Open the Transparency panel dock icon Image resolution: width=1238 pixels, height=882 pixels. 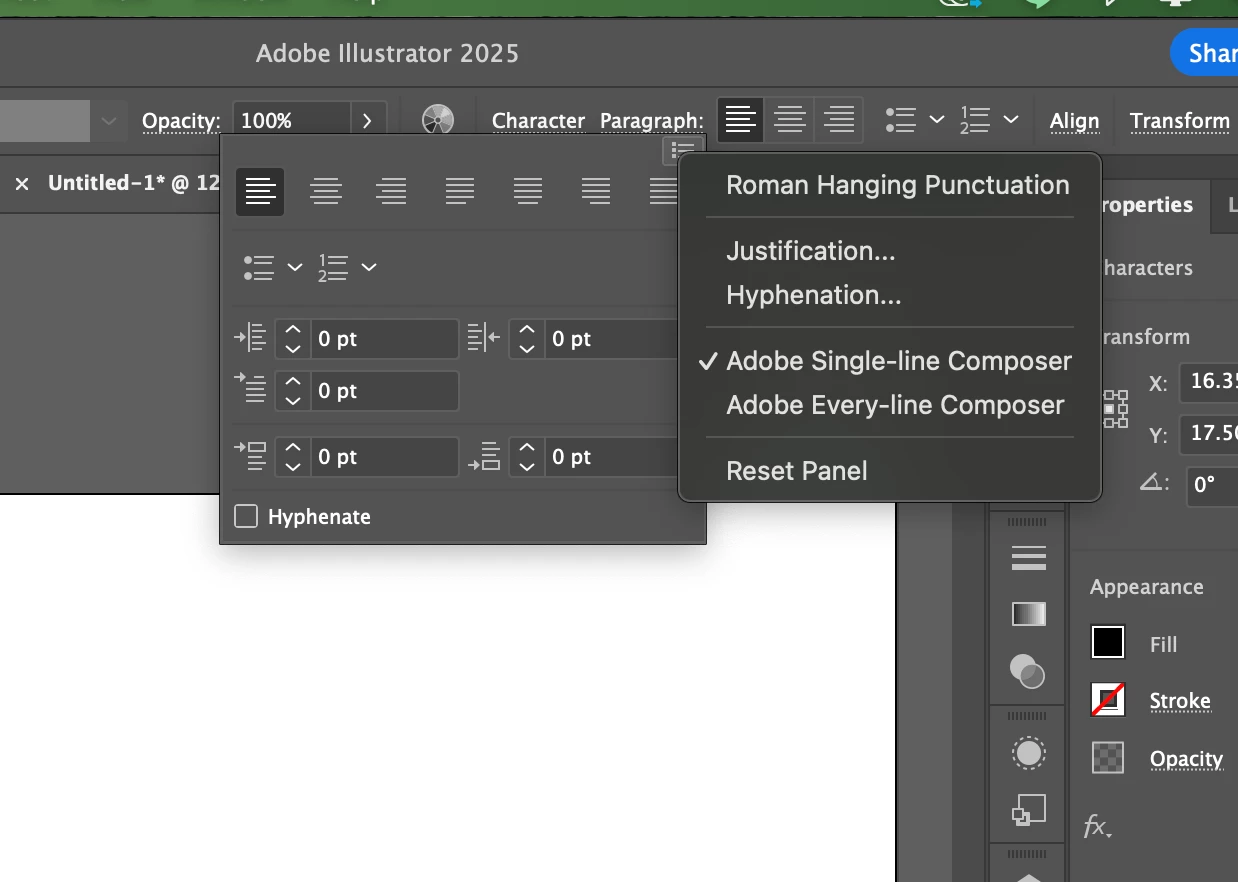coord(1029,671)
